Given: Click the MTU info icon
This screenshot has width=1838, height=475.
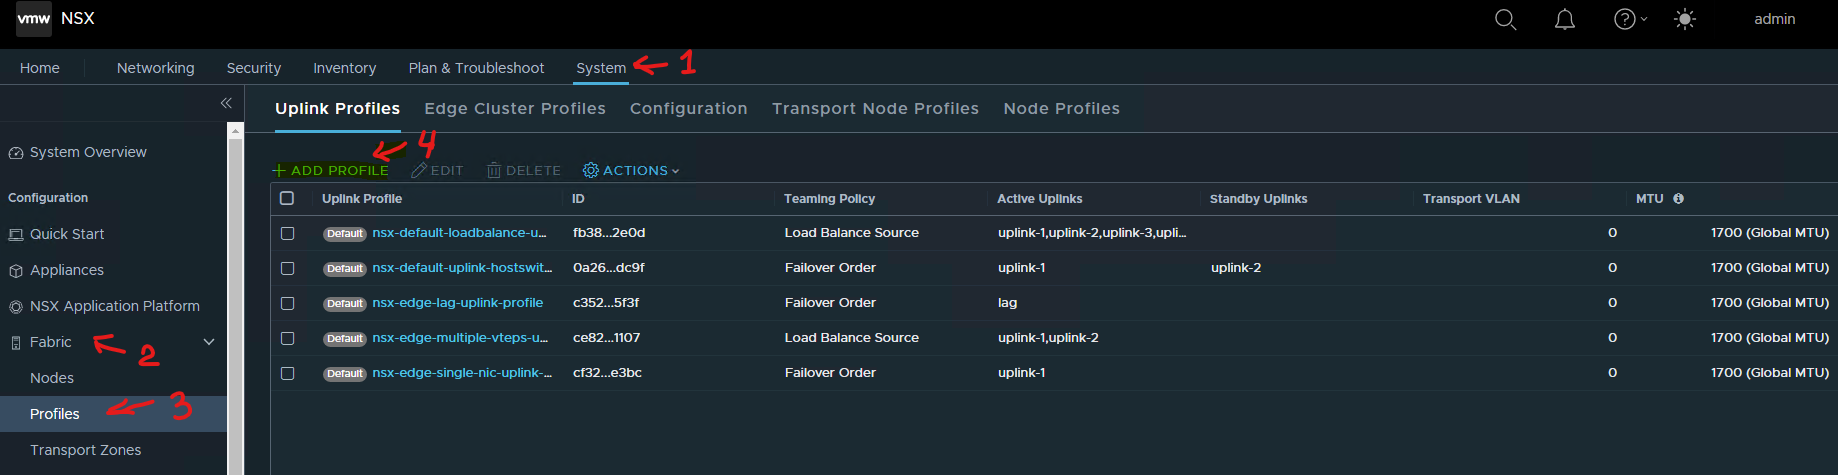Looking at the screenshot, I should (1678, 199).
